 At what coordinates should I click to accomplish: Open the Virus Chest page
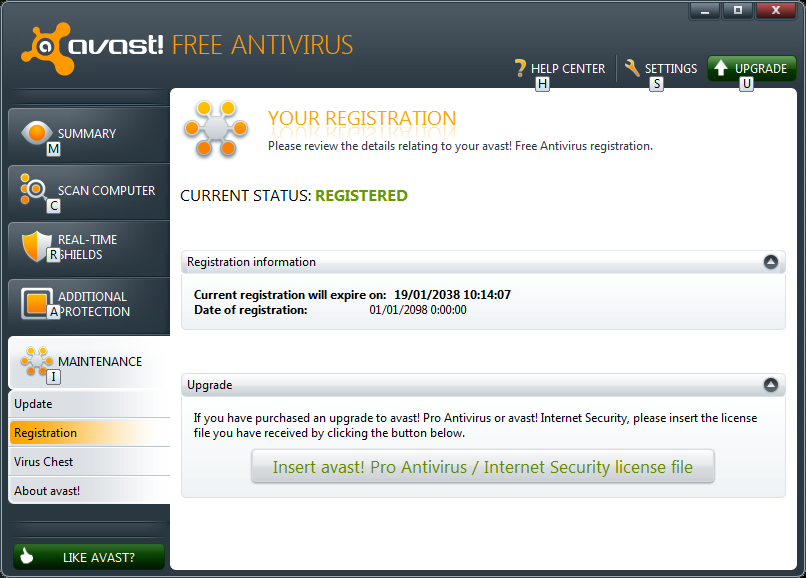88,462
